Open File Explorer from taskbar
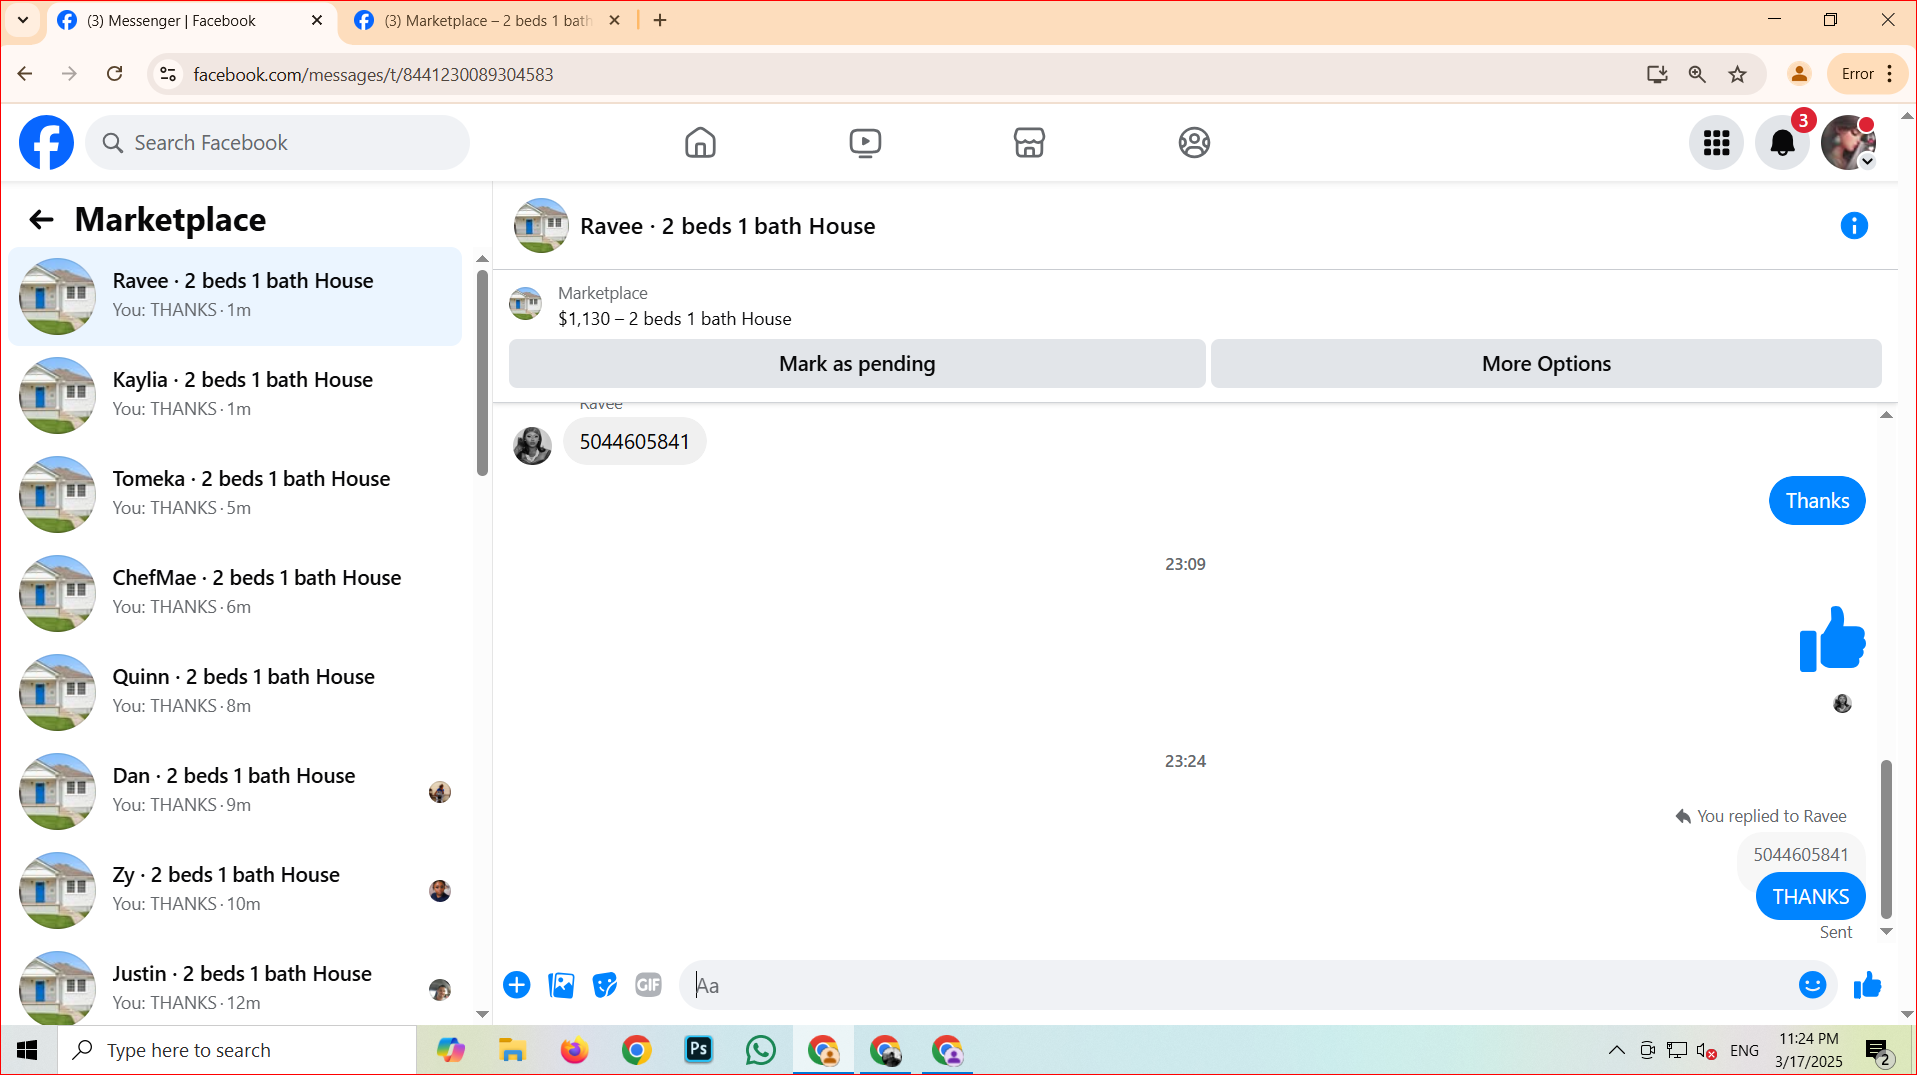This screenshot has width=1917, height=1075. point(512,1050)
